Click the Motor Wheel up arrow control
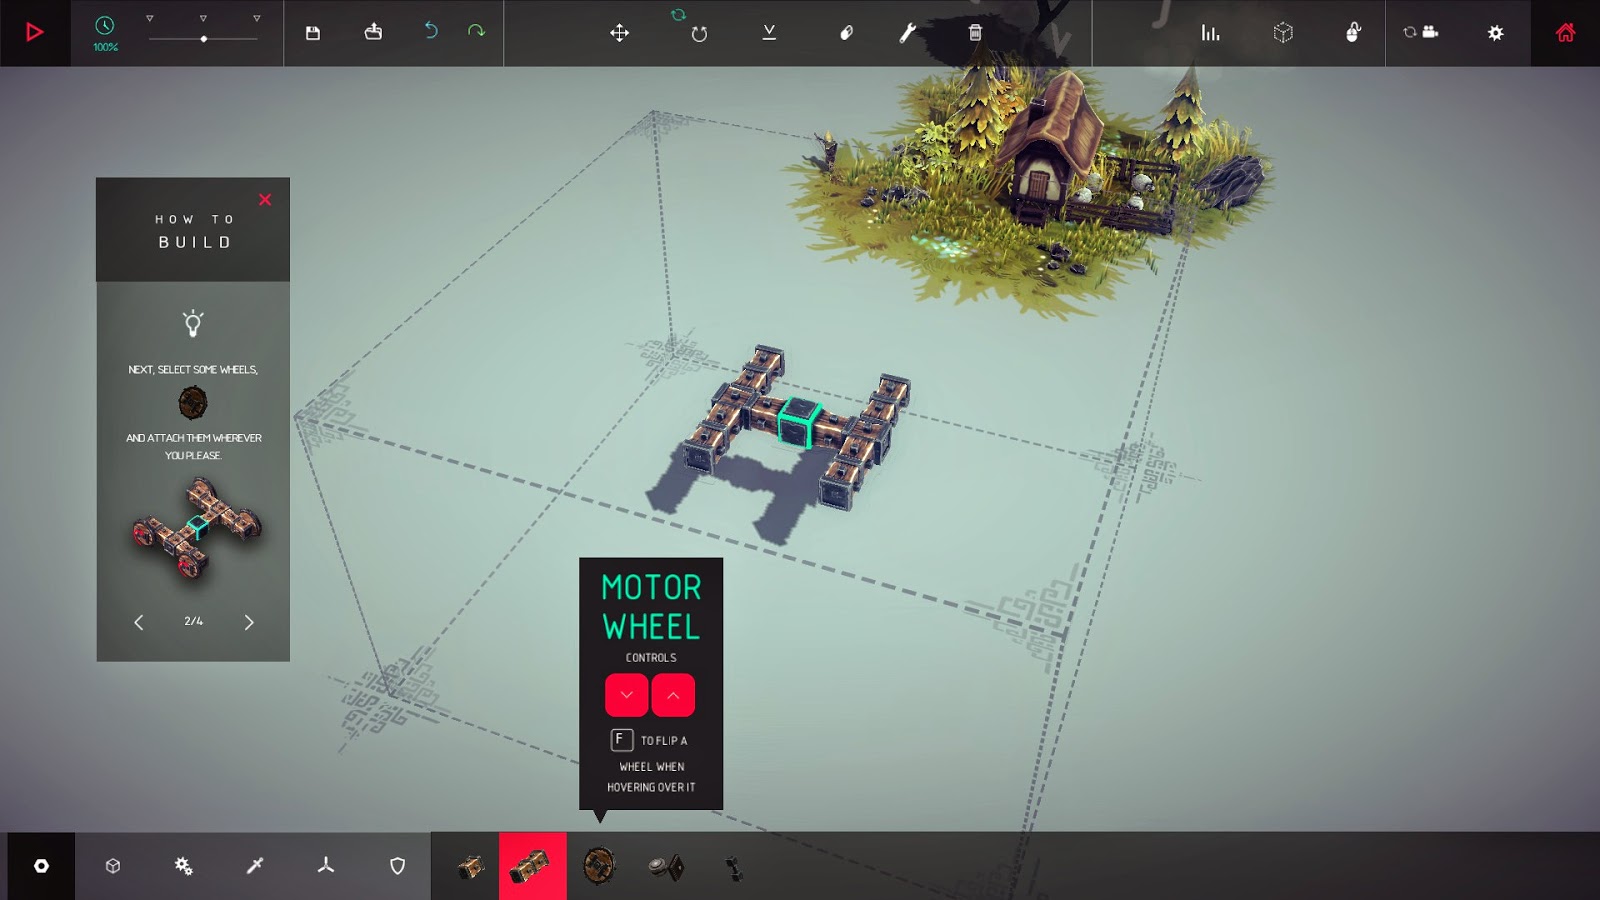This screenshot has width=1600, height=900. [x=673, y=695]
